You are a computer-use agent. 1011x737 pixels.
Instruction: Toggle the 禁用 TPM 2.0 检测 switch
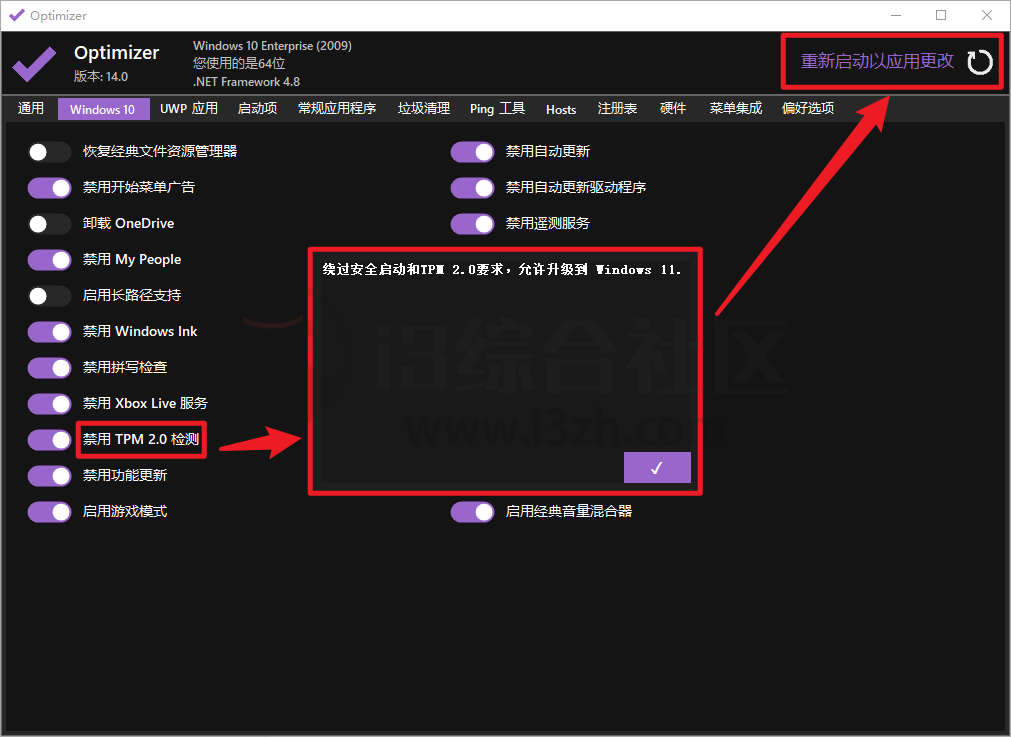point(49,440)
